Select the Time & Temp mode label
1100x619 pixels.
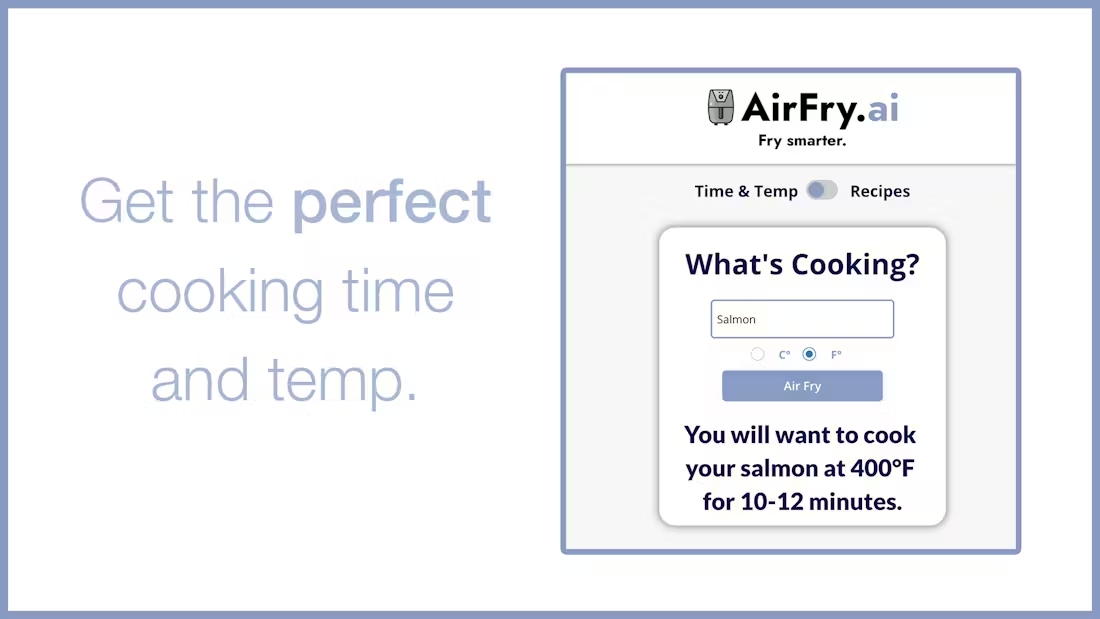[746, 191]
